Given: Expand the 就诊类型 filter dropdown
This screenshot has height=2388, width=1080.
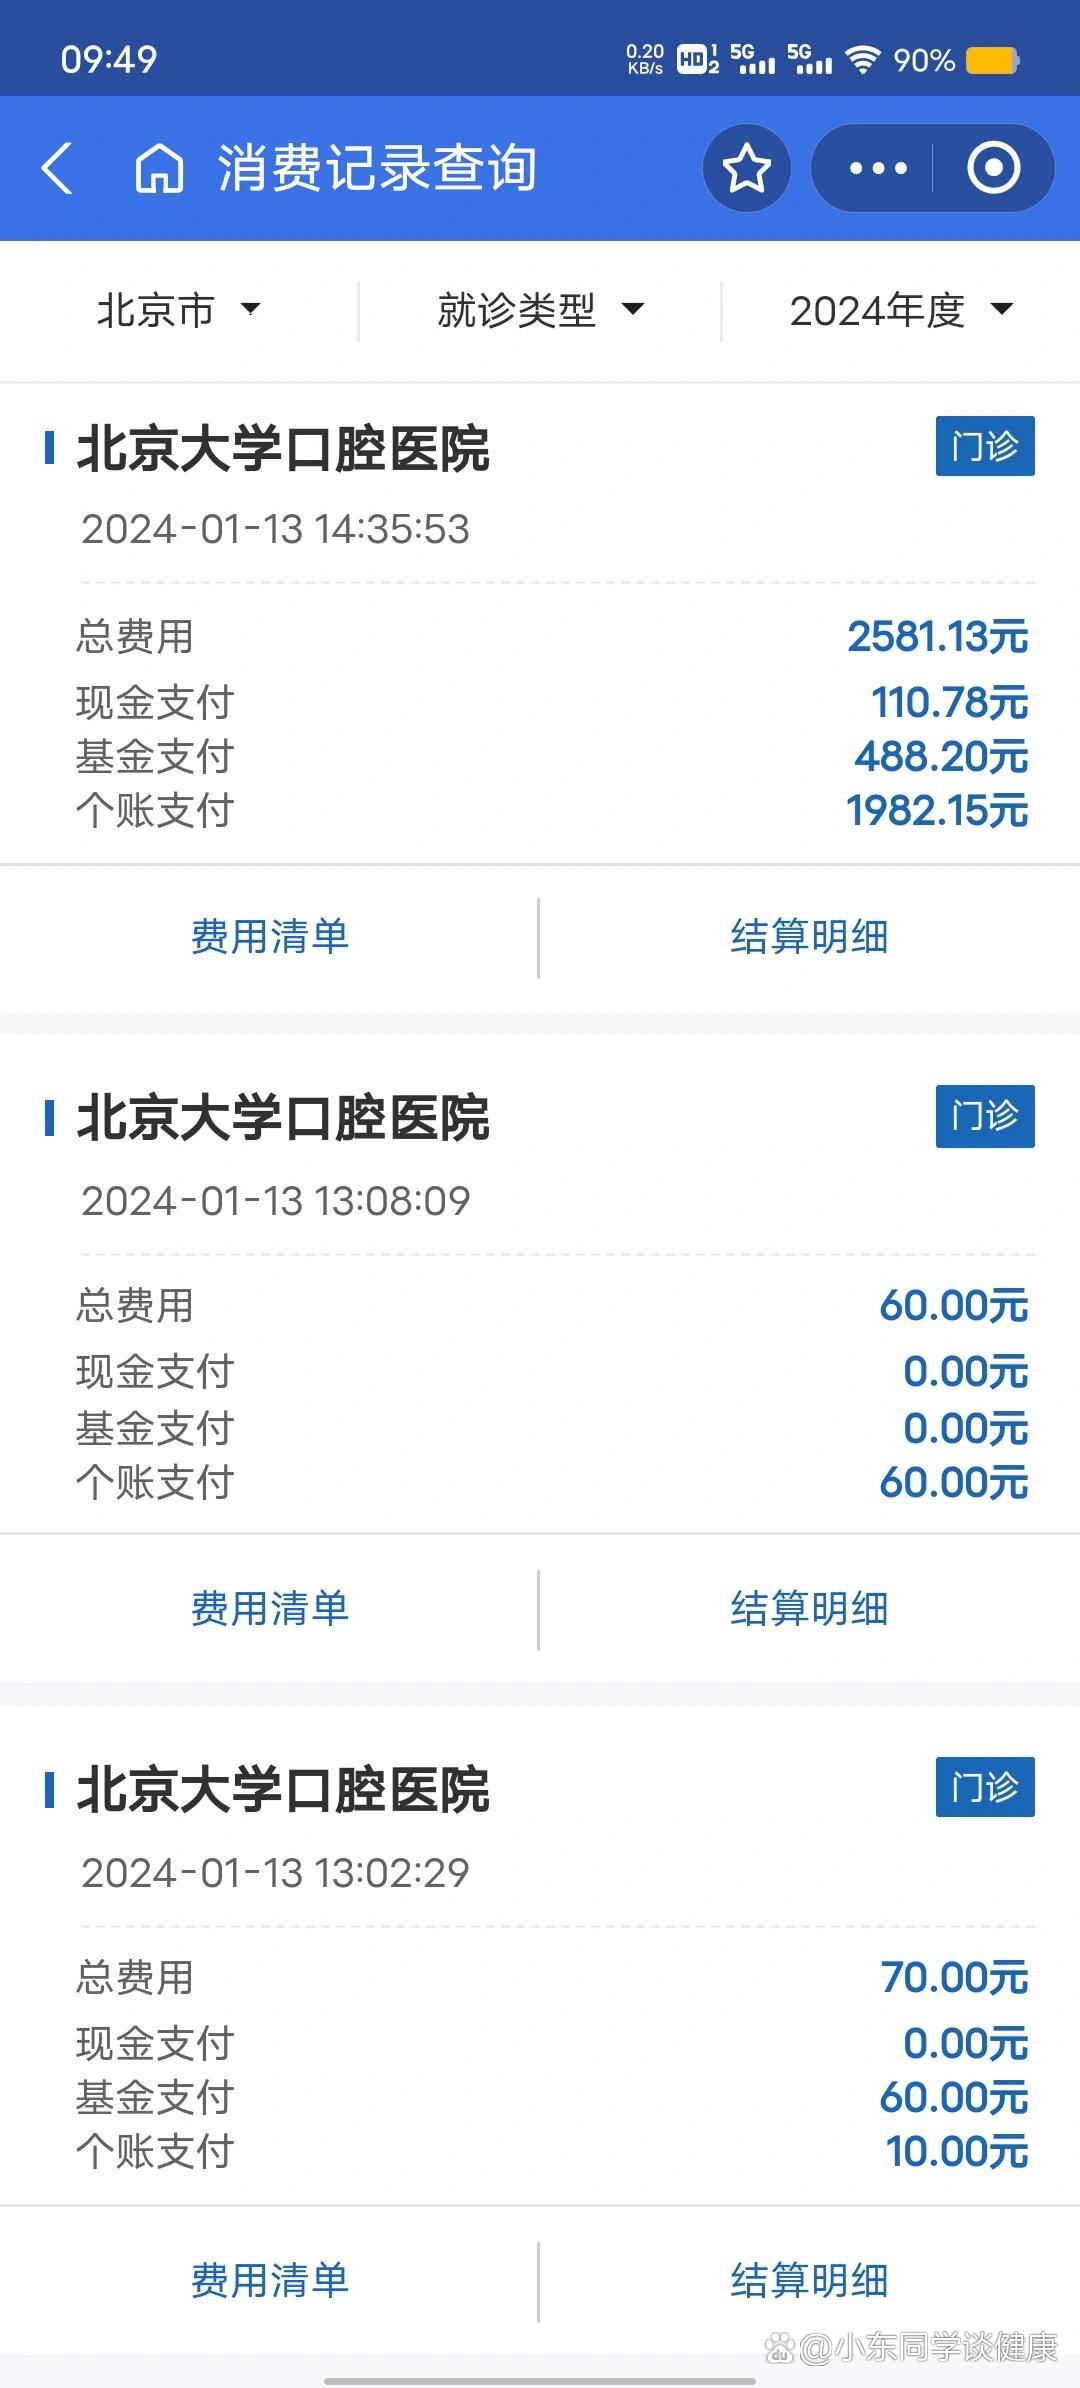Looking at the screenshot, I should 540,310.
